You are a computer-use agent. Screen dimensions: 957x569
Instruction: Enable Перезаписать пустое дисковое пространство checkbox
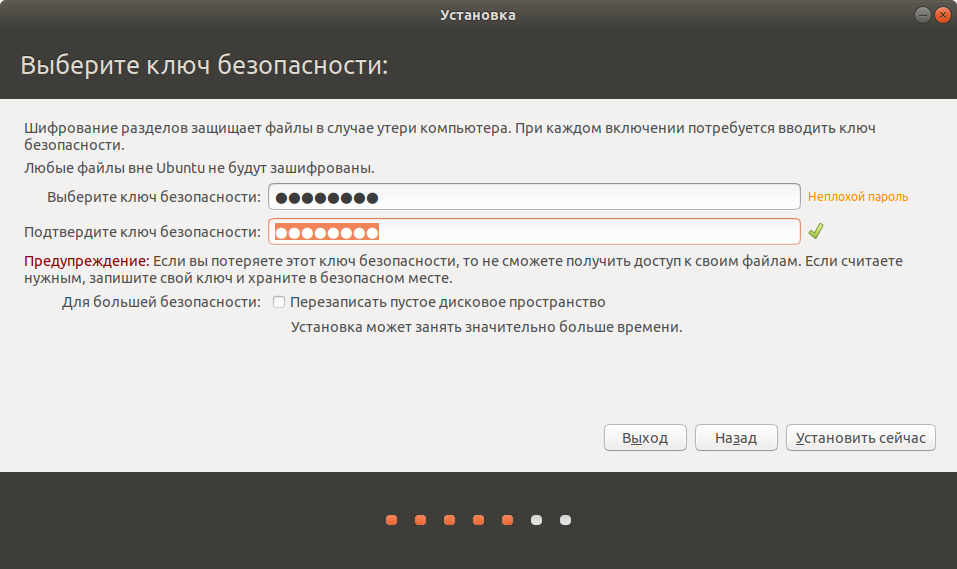(x=279, y=302)
